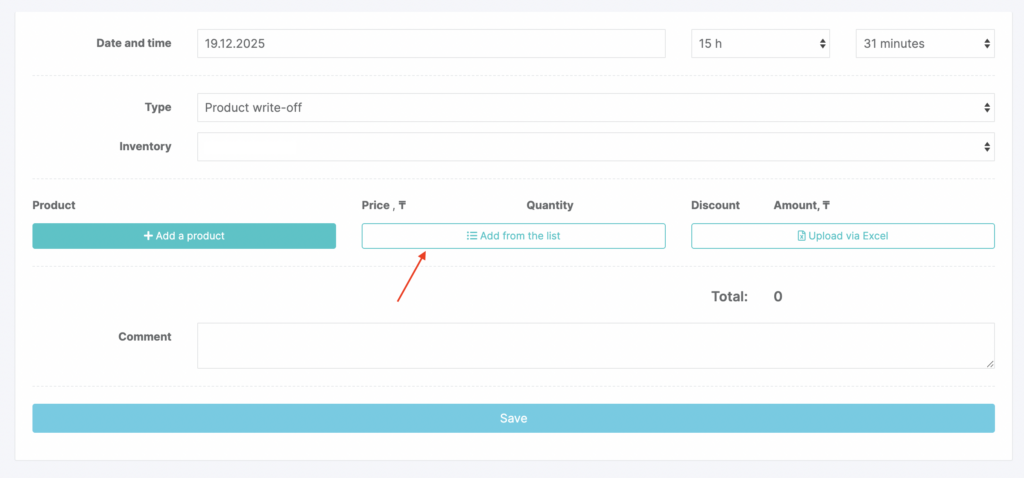
Task: Open the Type dropdown set to Product write-off
Action: point(595,107)
